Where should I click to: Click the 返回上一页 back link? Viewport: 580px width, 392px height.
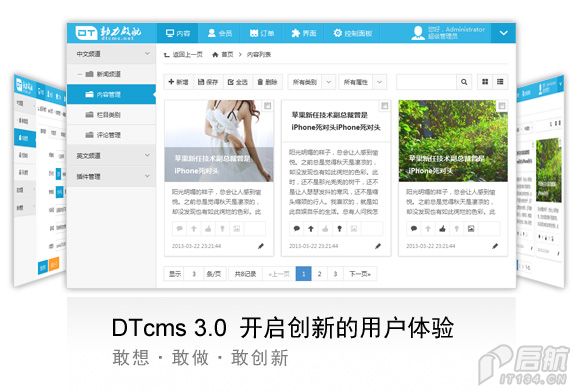183,54
